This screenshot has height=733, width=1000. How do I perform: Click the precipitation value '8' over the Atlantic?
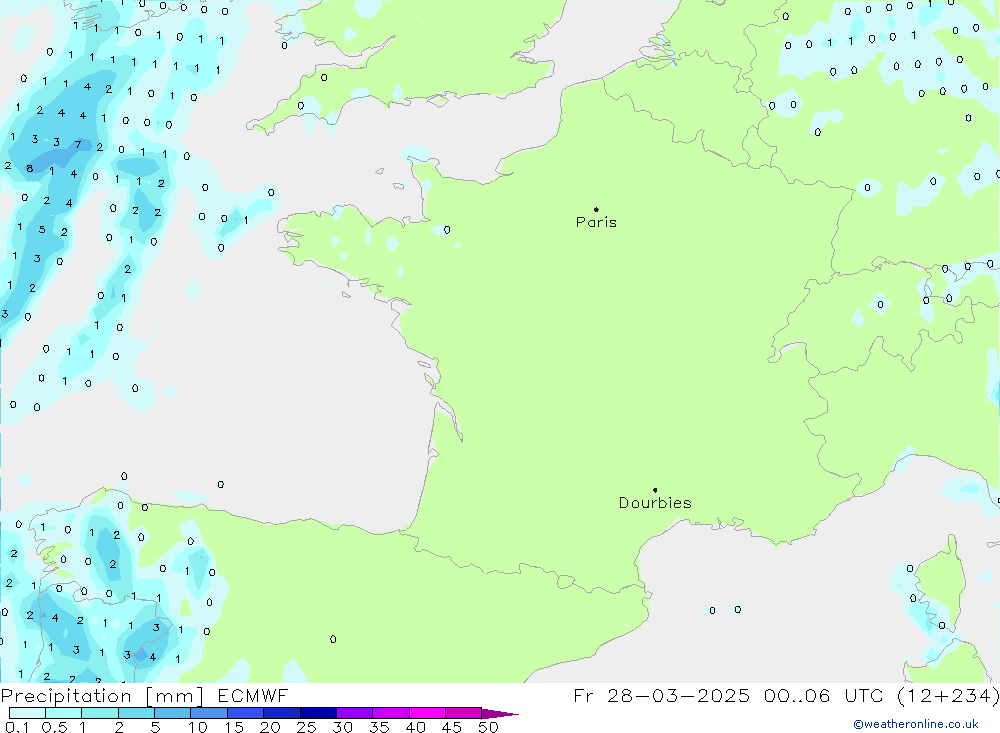[x=29, y=168]
